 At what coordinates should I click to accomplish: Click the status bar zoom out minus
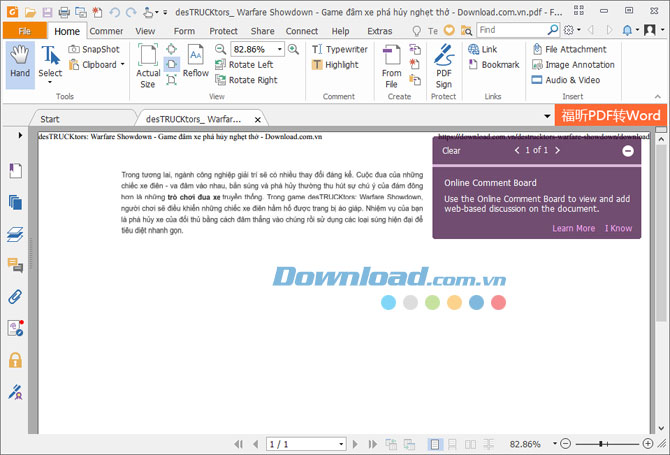pyautogui.click(x=565, y=444)
